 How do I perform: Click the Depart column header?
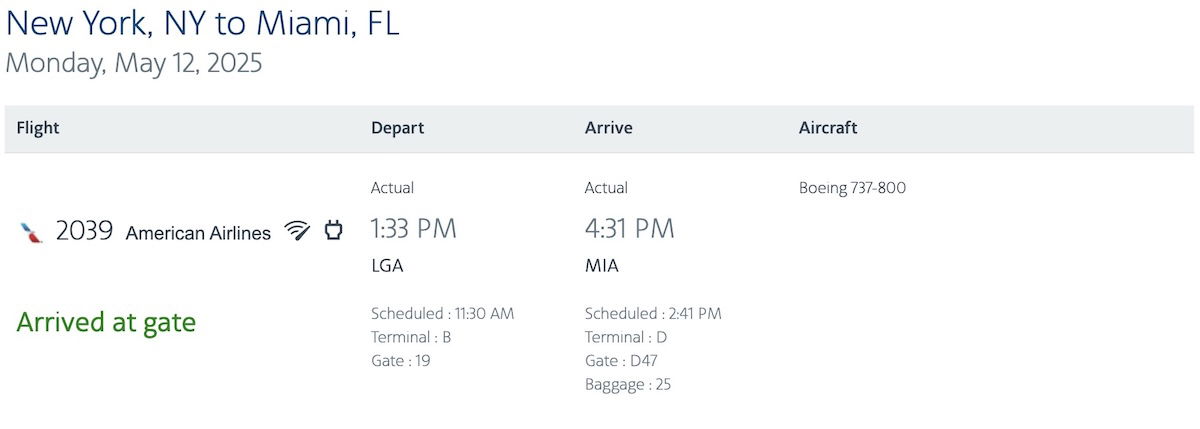tap(397, 128)
